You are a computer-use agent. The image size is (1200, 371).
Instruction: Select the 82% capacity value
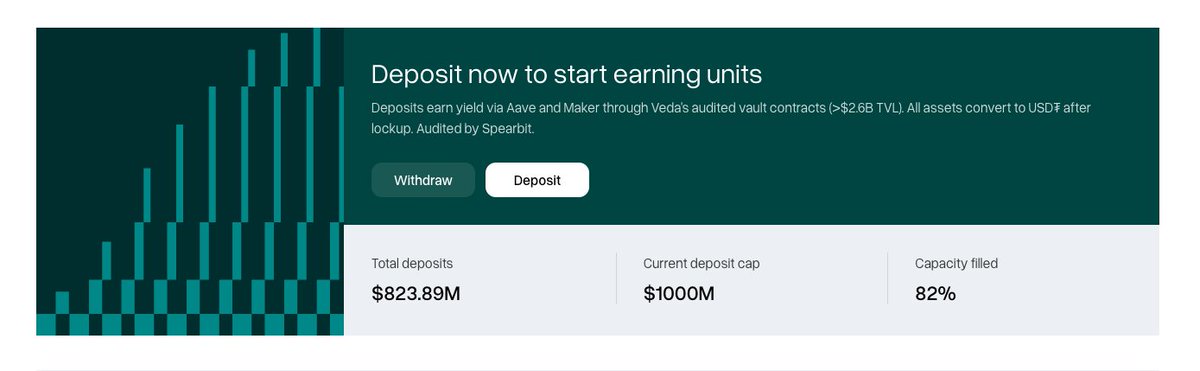(x=935, y=294)
